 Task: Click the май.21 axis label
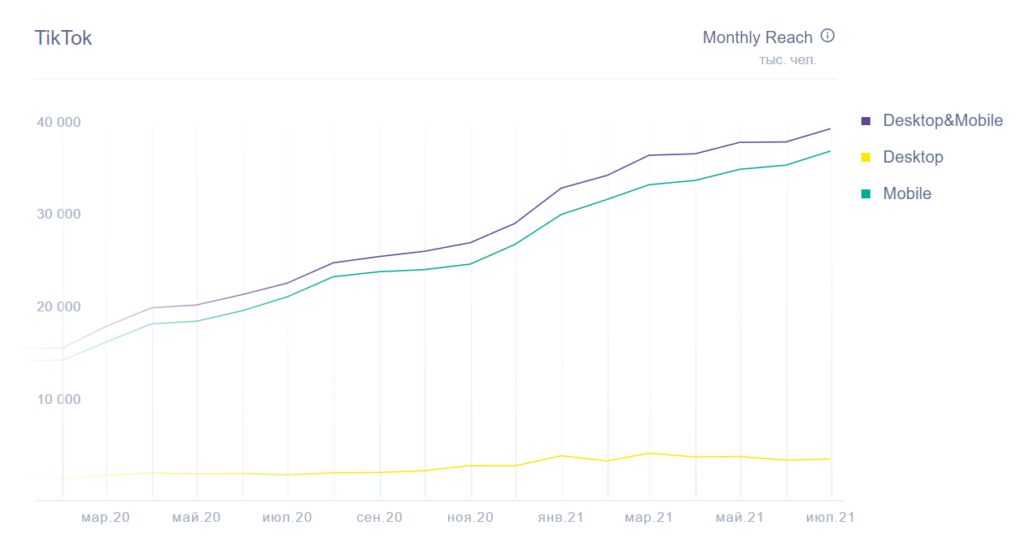coord(740,518)
